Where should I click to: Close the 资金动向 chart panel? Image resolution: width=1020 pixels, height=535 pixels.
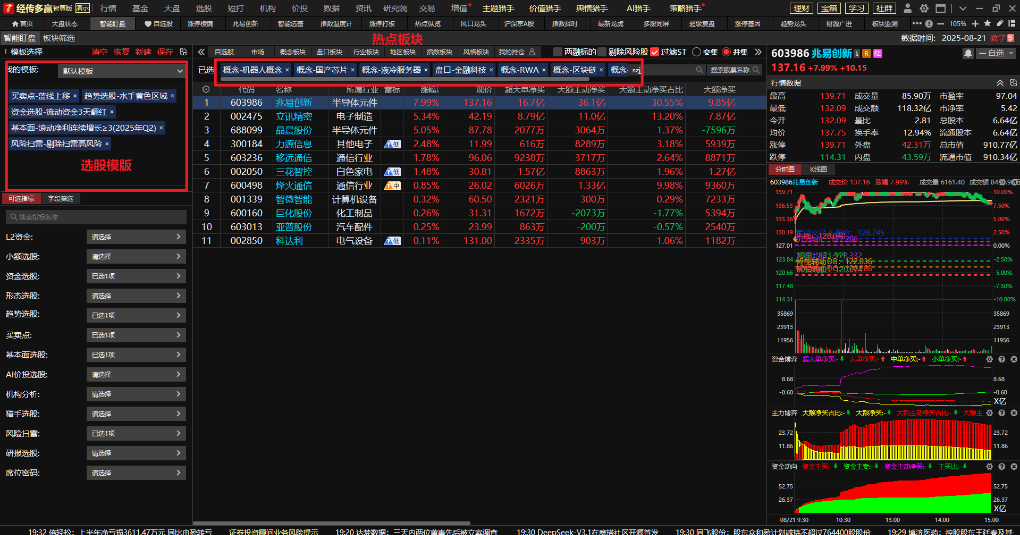[1013, 467]
